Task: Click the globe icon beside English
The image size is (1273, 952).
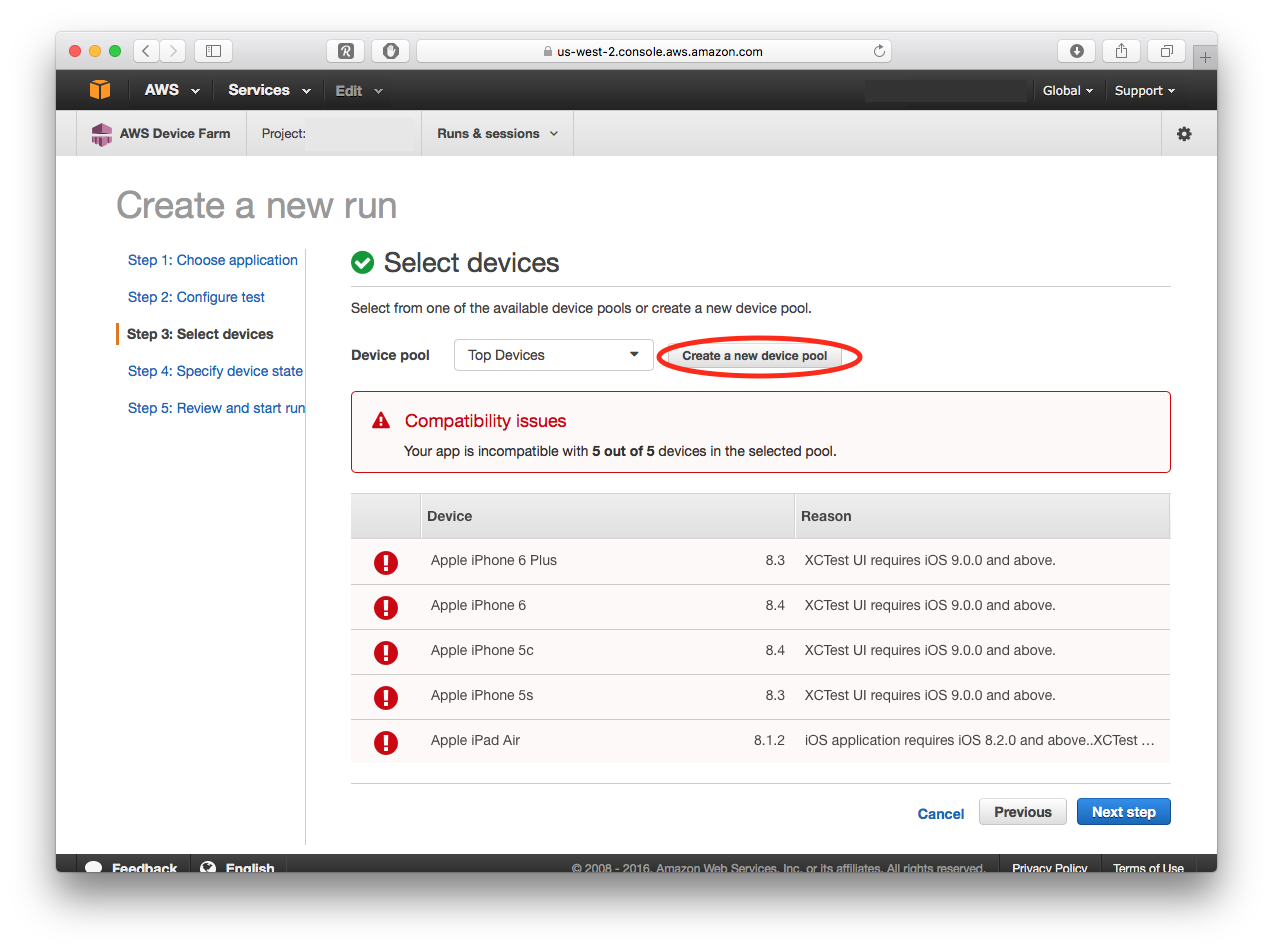Action: [x=208, y=867]
